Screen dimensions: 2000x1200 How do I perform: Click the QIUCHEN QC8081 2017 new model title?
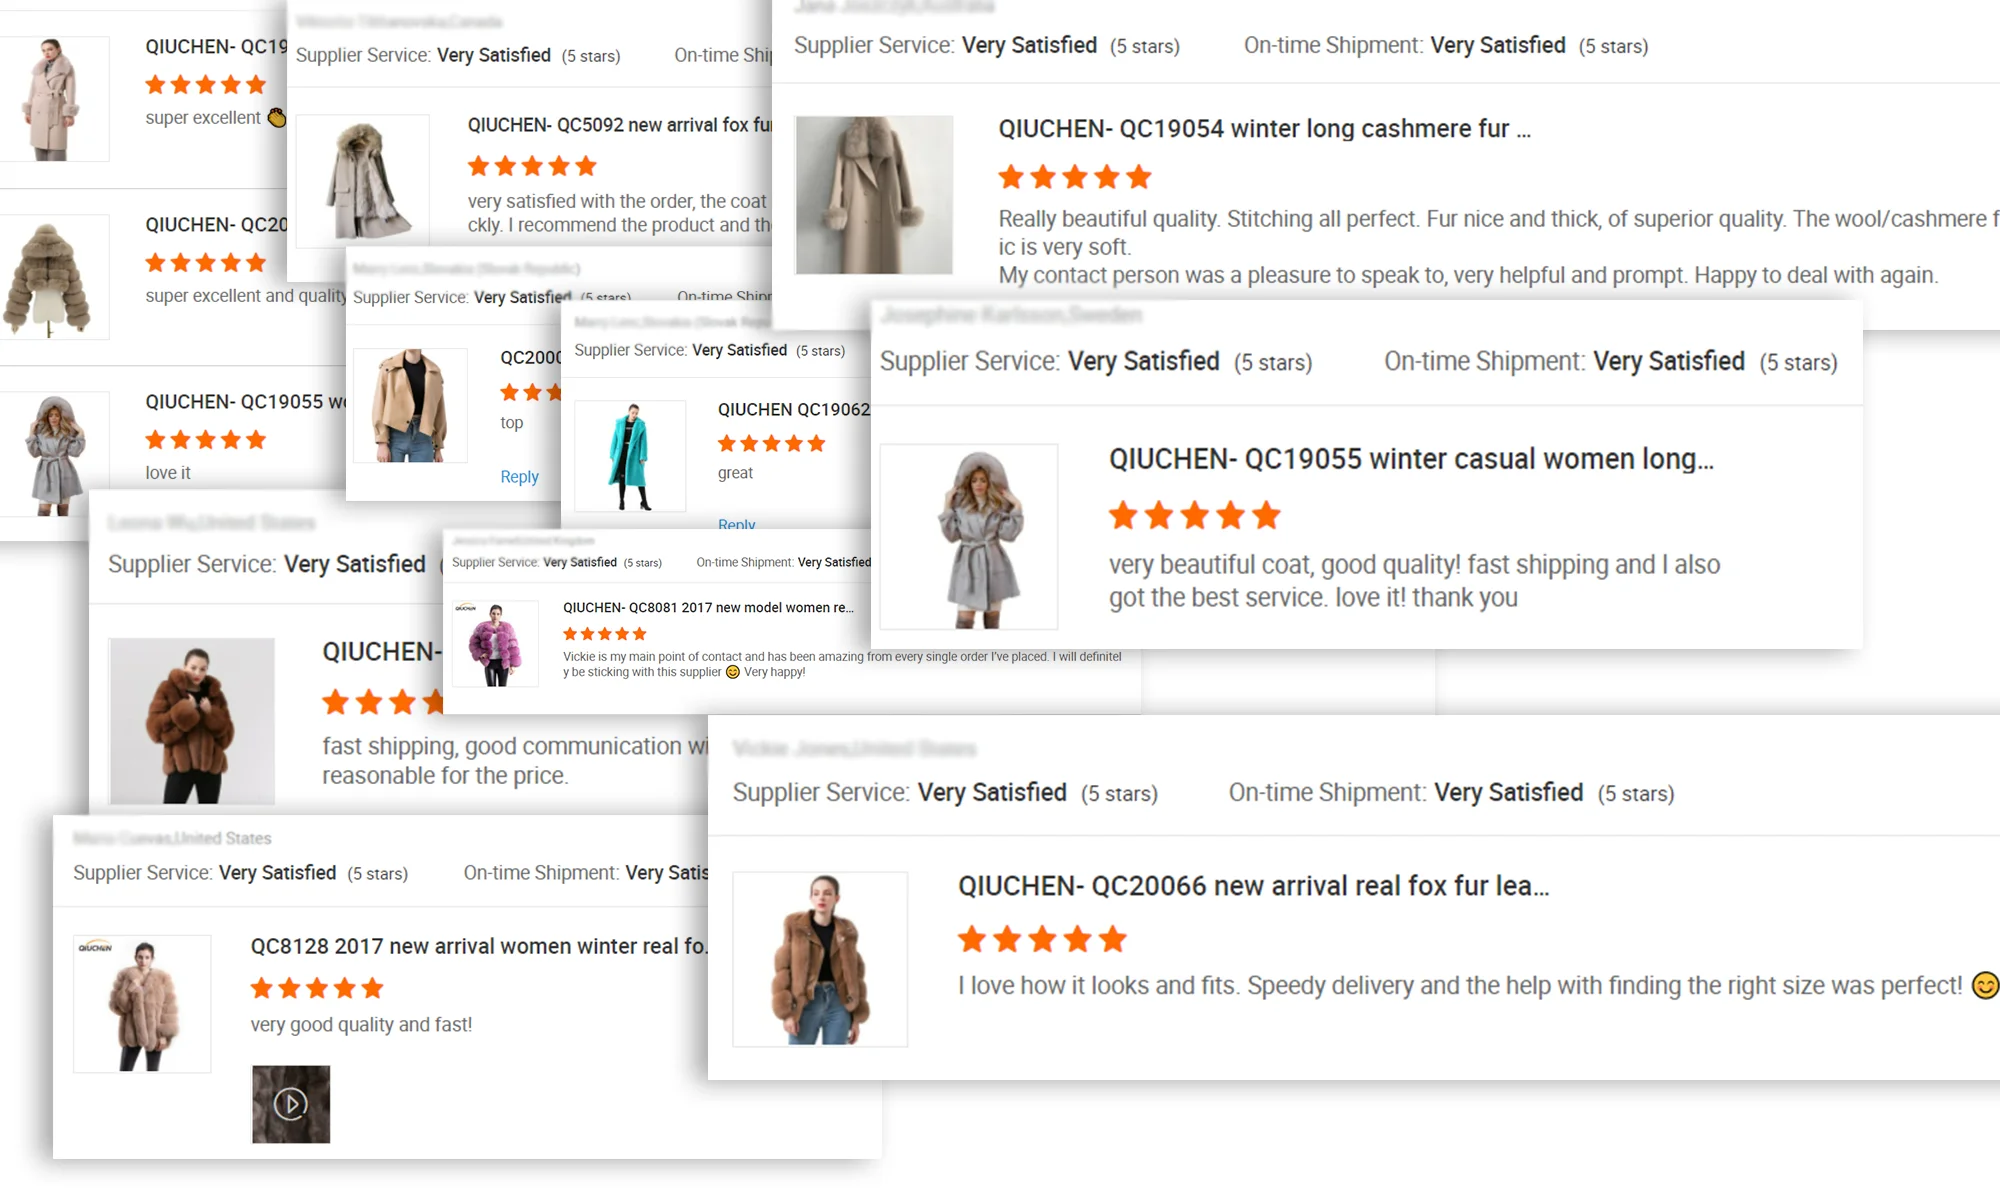click(x=707, y=608)
